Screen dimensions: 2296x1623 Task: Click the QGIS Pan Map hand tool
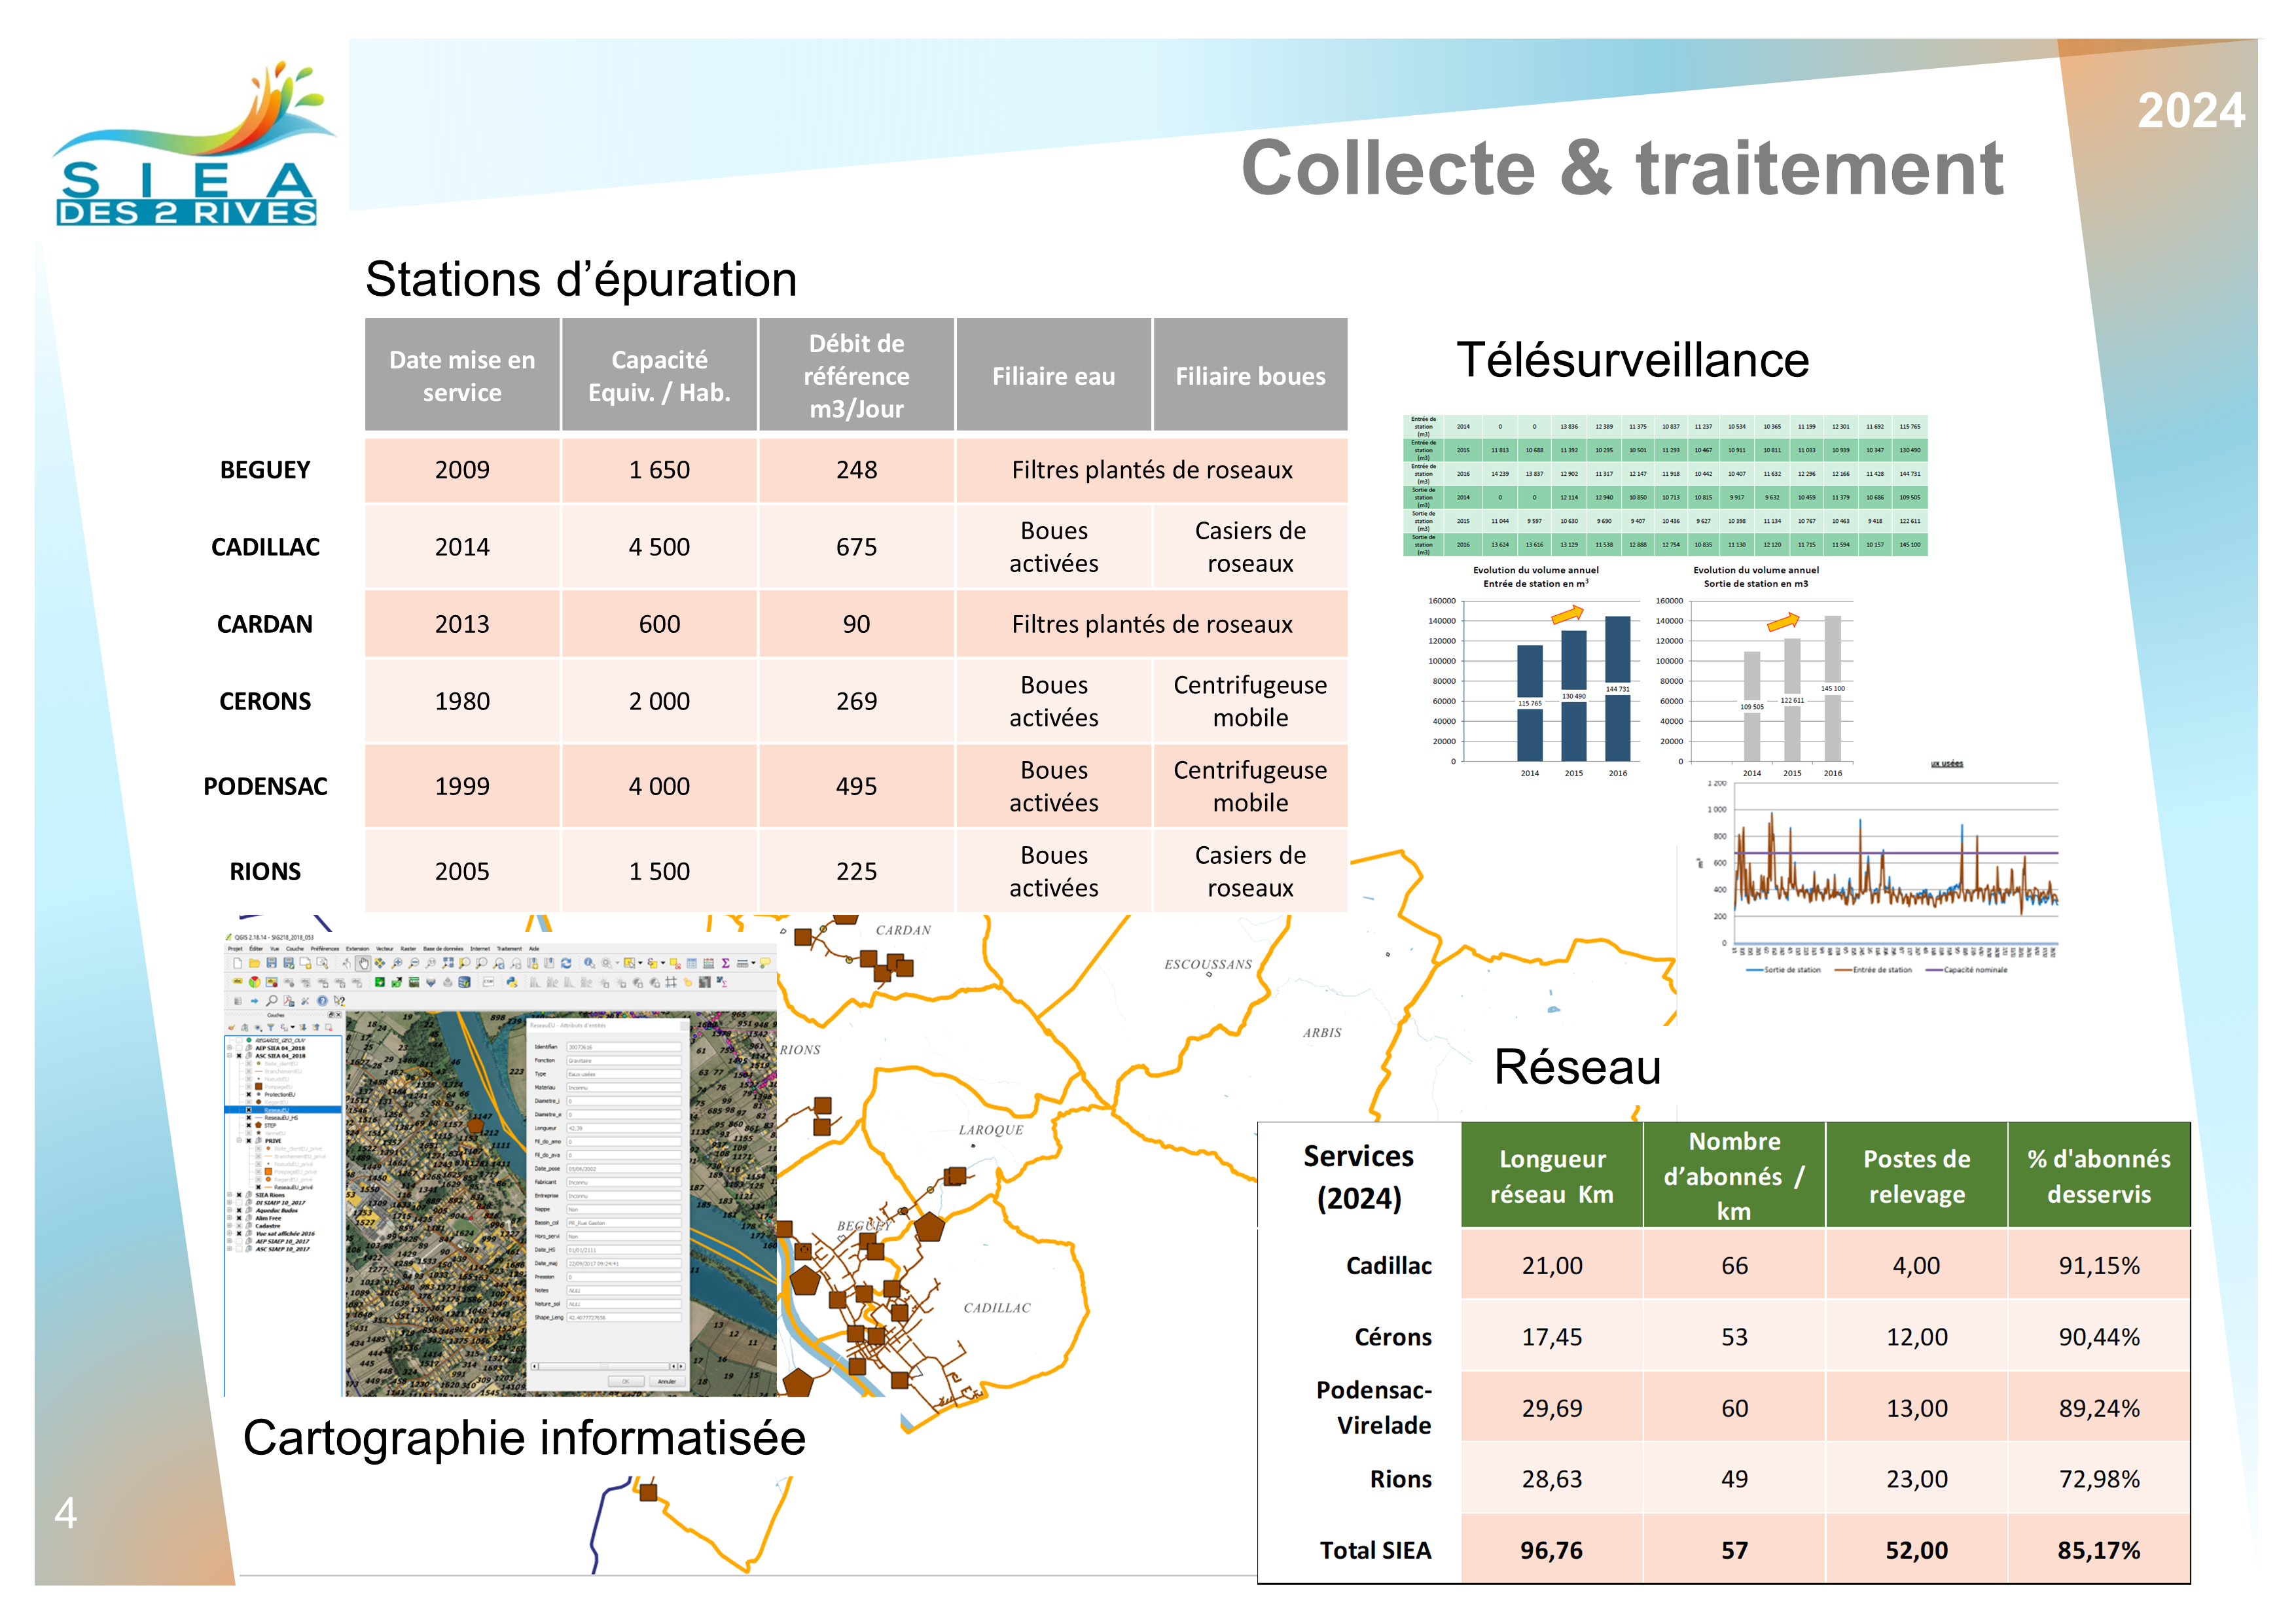[363, 963]
